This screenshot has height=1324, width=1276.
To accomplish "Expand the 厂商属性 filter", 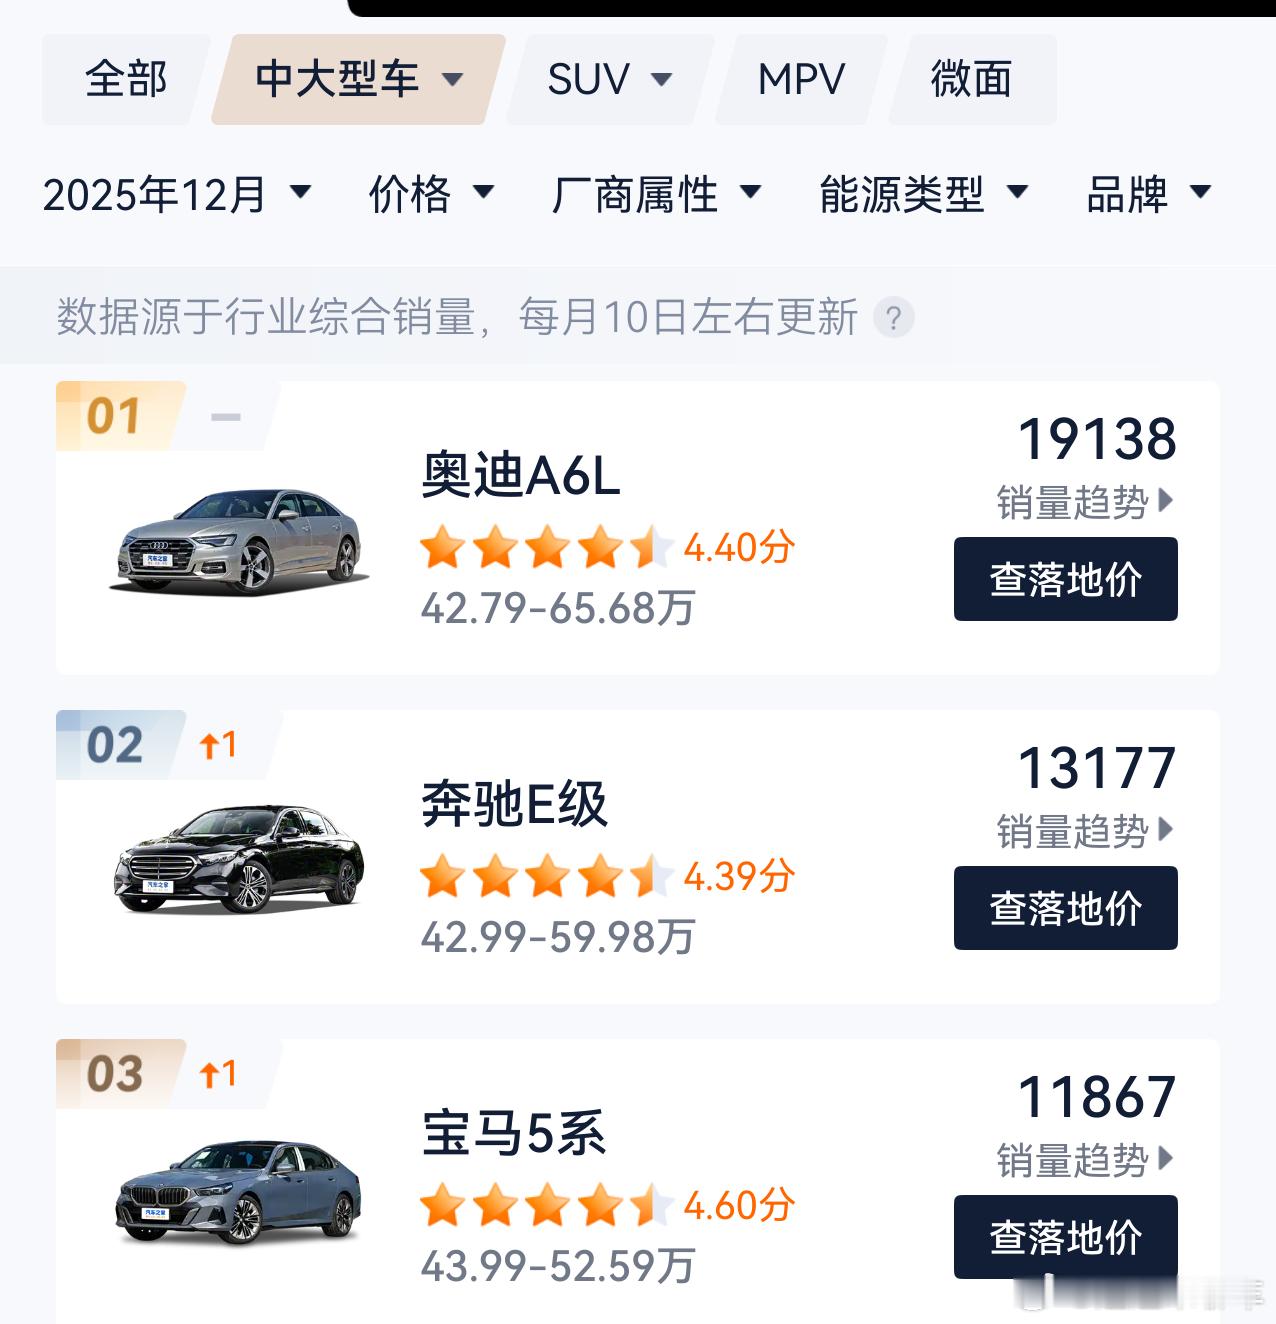I will click(657, 194).
